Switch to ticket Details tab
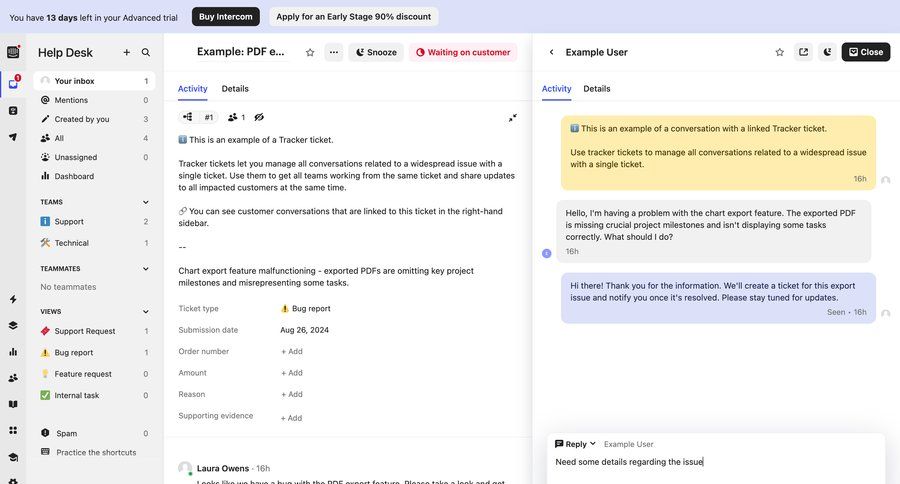 (x=235, y=88)
